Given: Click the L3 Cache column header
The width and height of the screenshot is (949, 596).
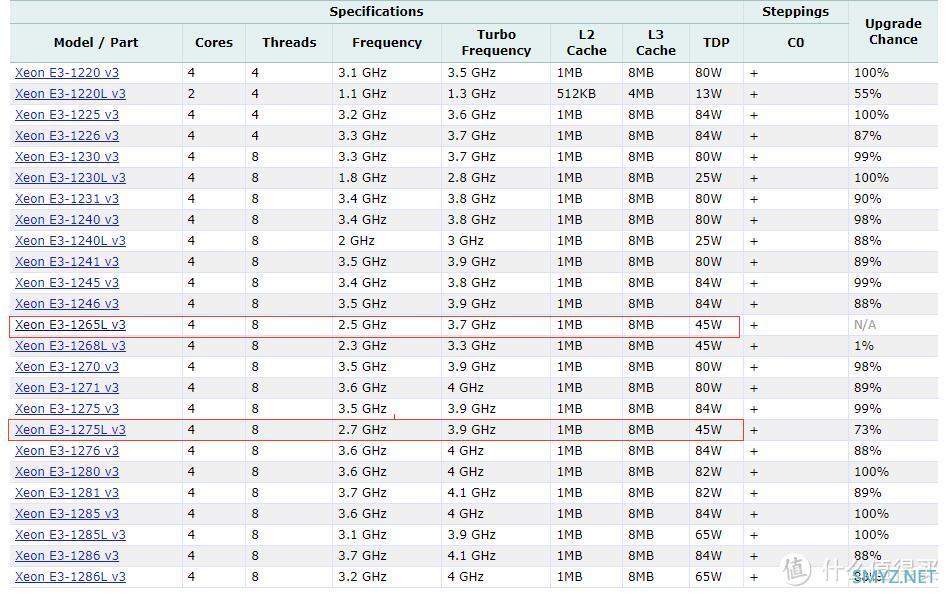Looking at the screenshot, I should (x=655, y=42).
